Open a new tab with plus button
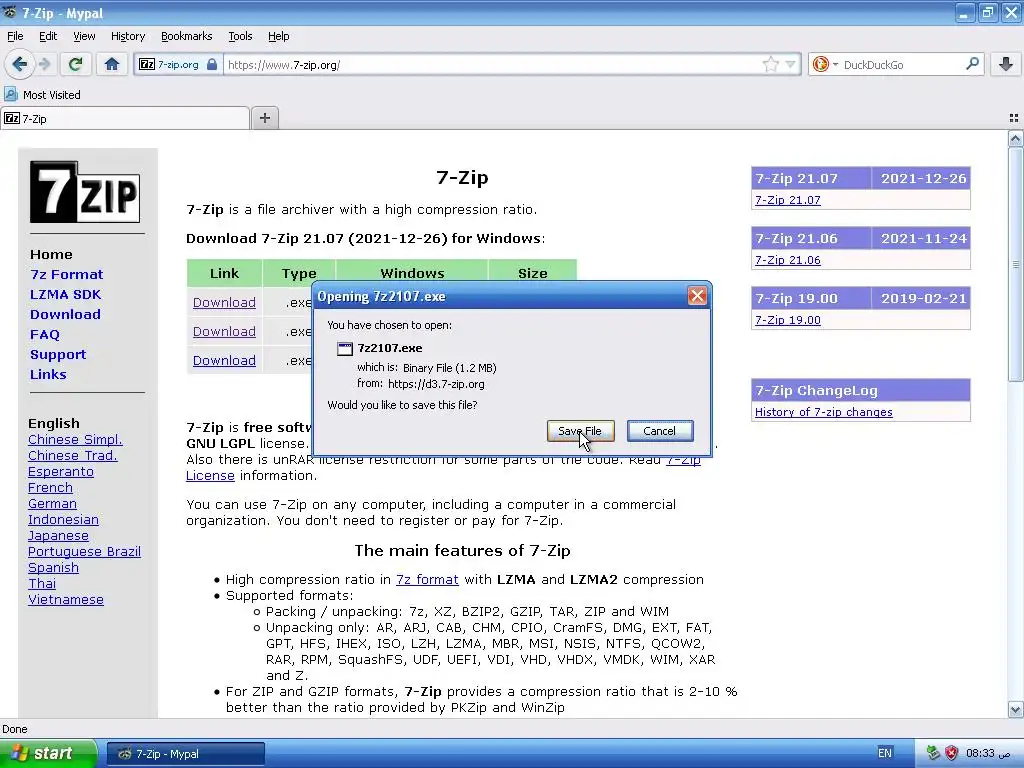The width and height of the screenshot is (1024, 768). [264, 118]
